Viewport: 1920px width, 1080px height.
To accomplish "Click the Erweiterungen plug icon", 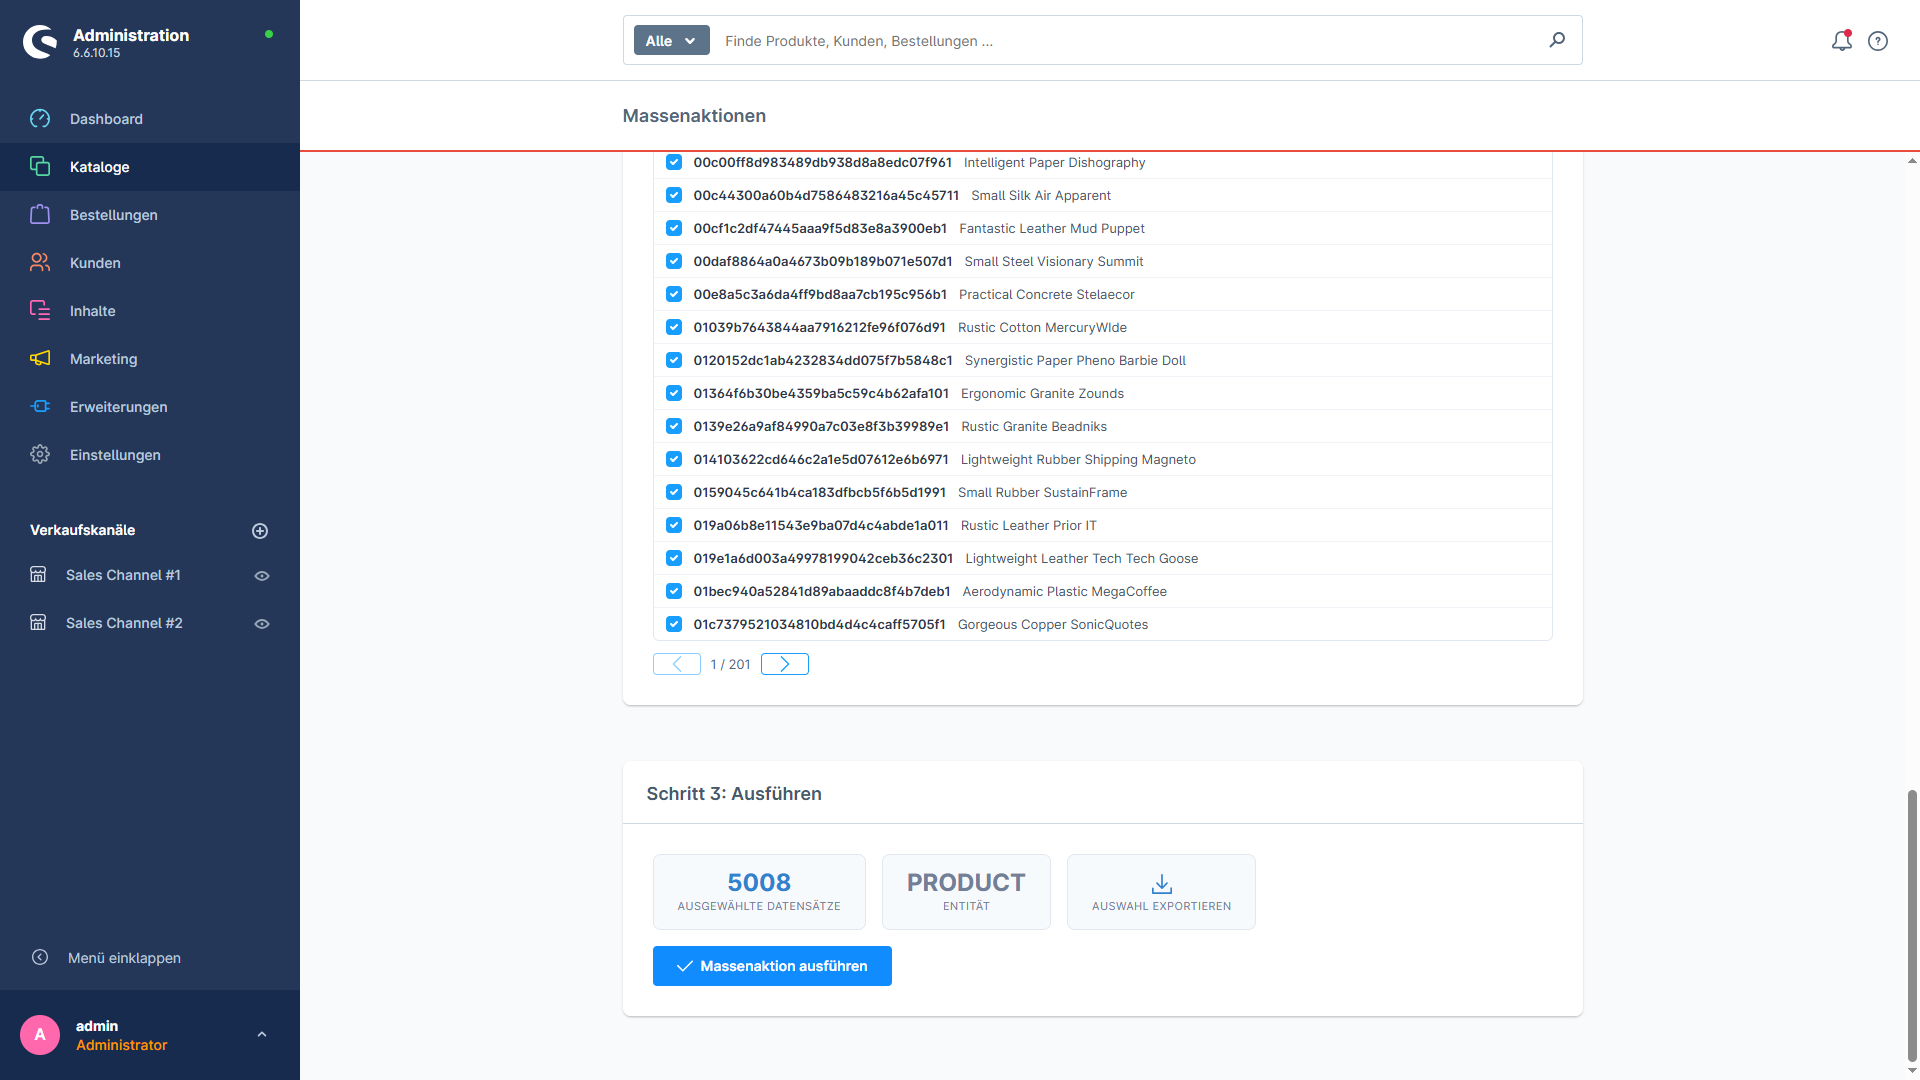I will [40, 407].
